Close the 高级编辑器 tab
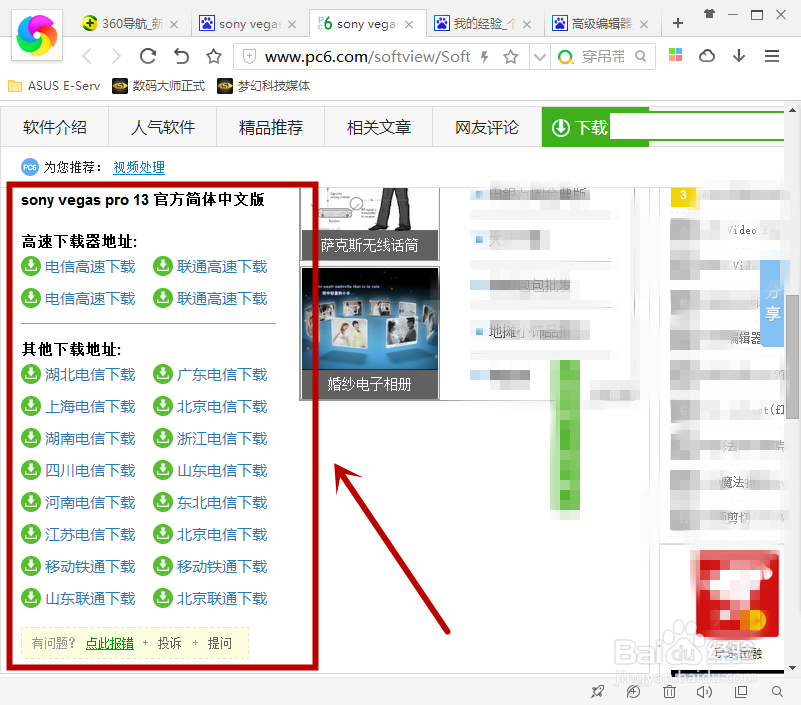This screenshot has width=801, height=705. coord(644,25)
